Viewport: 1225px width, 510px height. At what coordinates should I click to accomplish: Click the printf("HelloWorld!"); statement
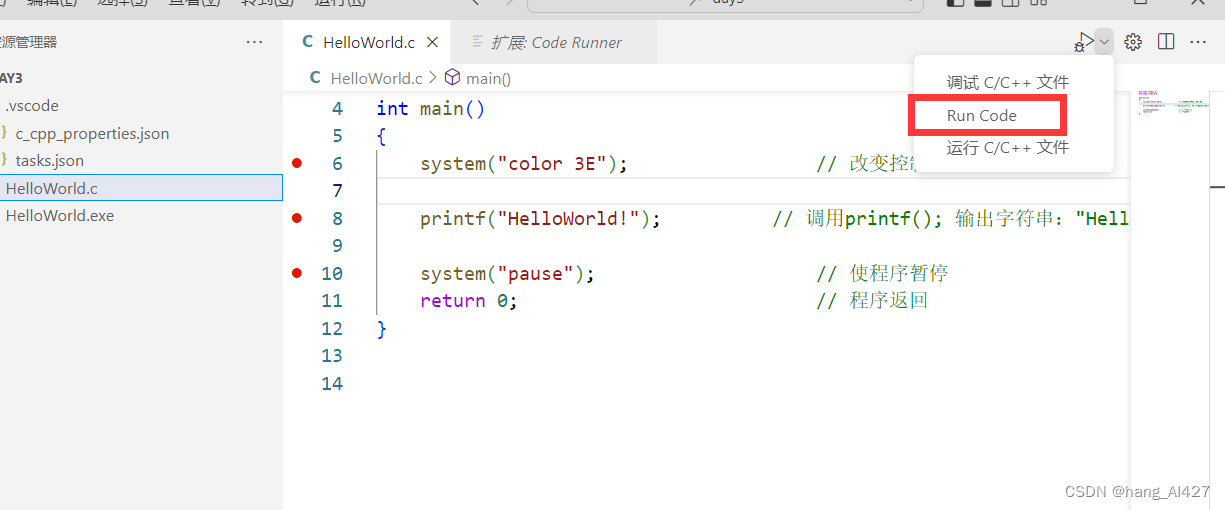click(x=540, y=219)
